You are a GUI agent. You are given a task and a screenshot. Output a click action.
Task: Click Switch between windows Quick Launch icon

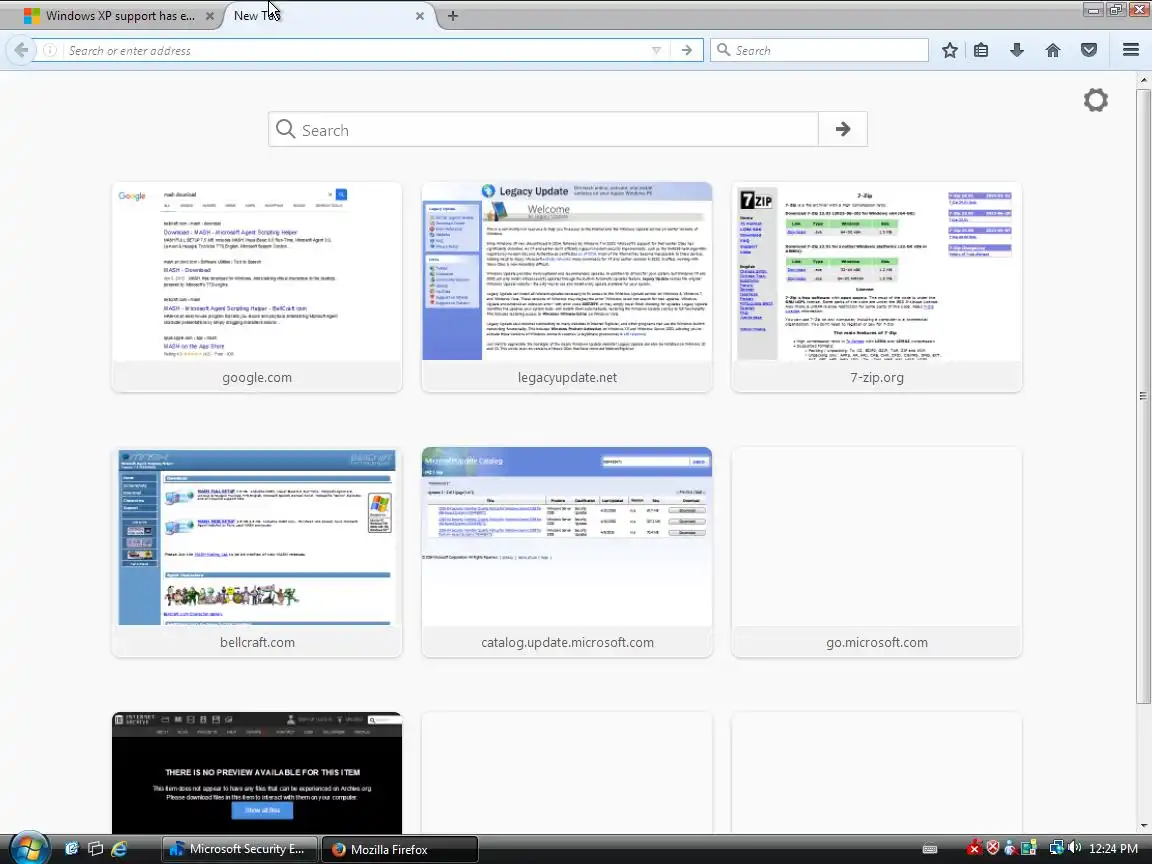(x=95, y=849)
